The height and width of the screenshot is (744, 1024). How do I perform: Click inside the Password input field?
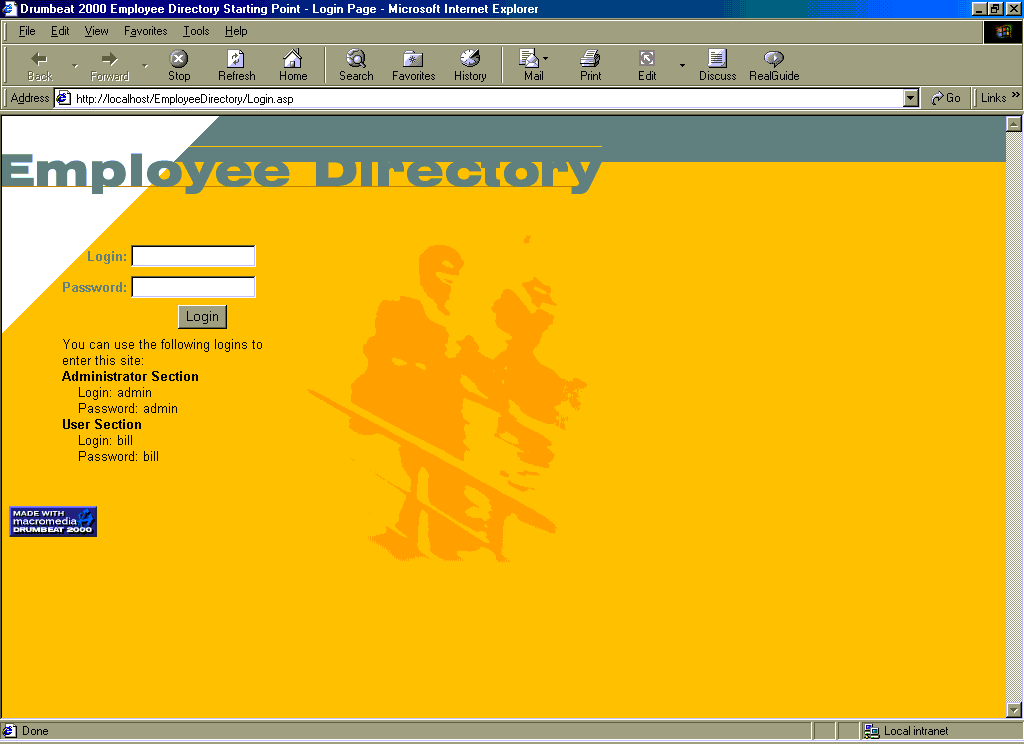coord(193,287)
